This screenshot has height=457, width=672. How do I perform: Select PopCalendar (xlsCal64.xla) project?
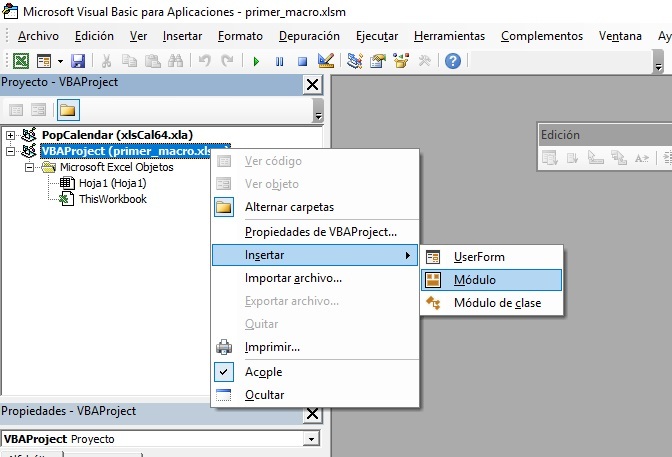tap(117, 135)
